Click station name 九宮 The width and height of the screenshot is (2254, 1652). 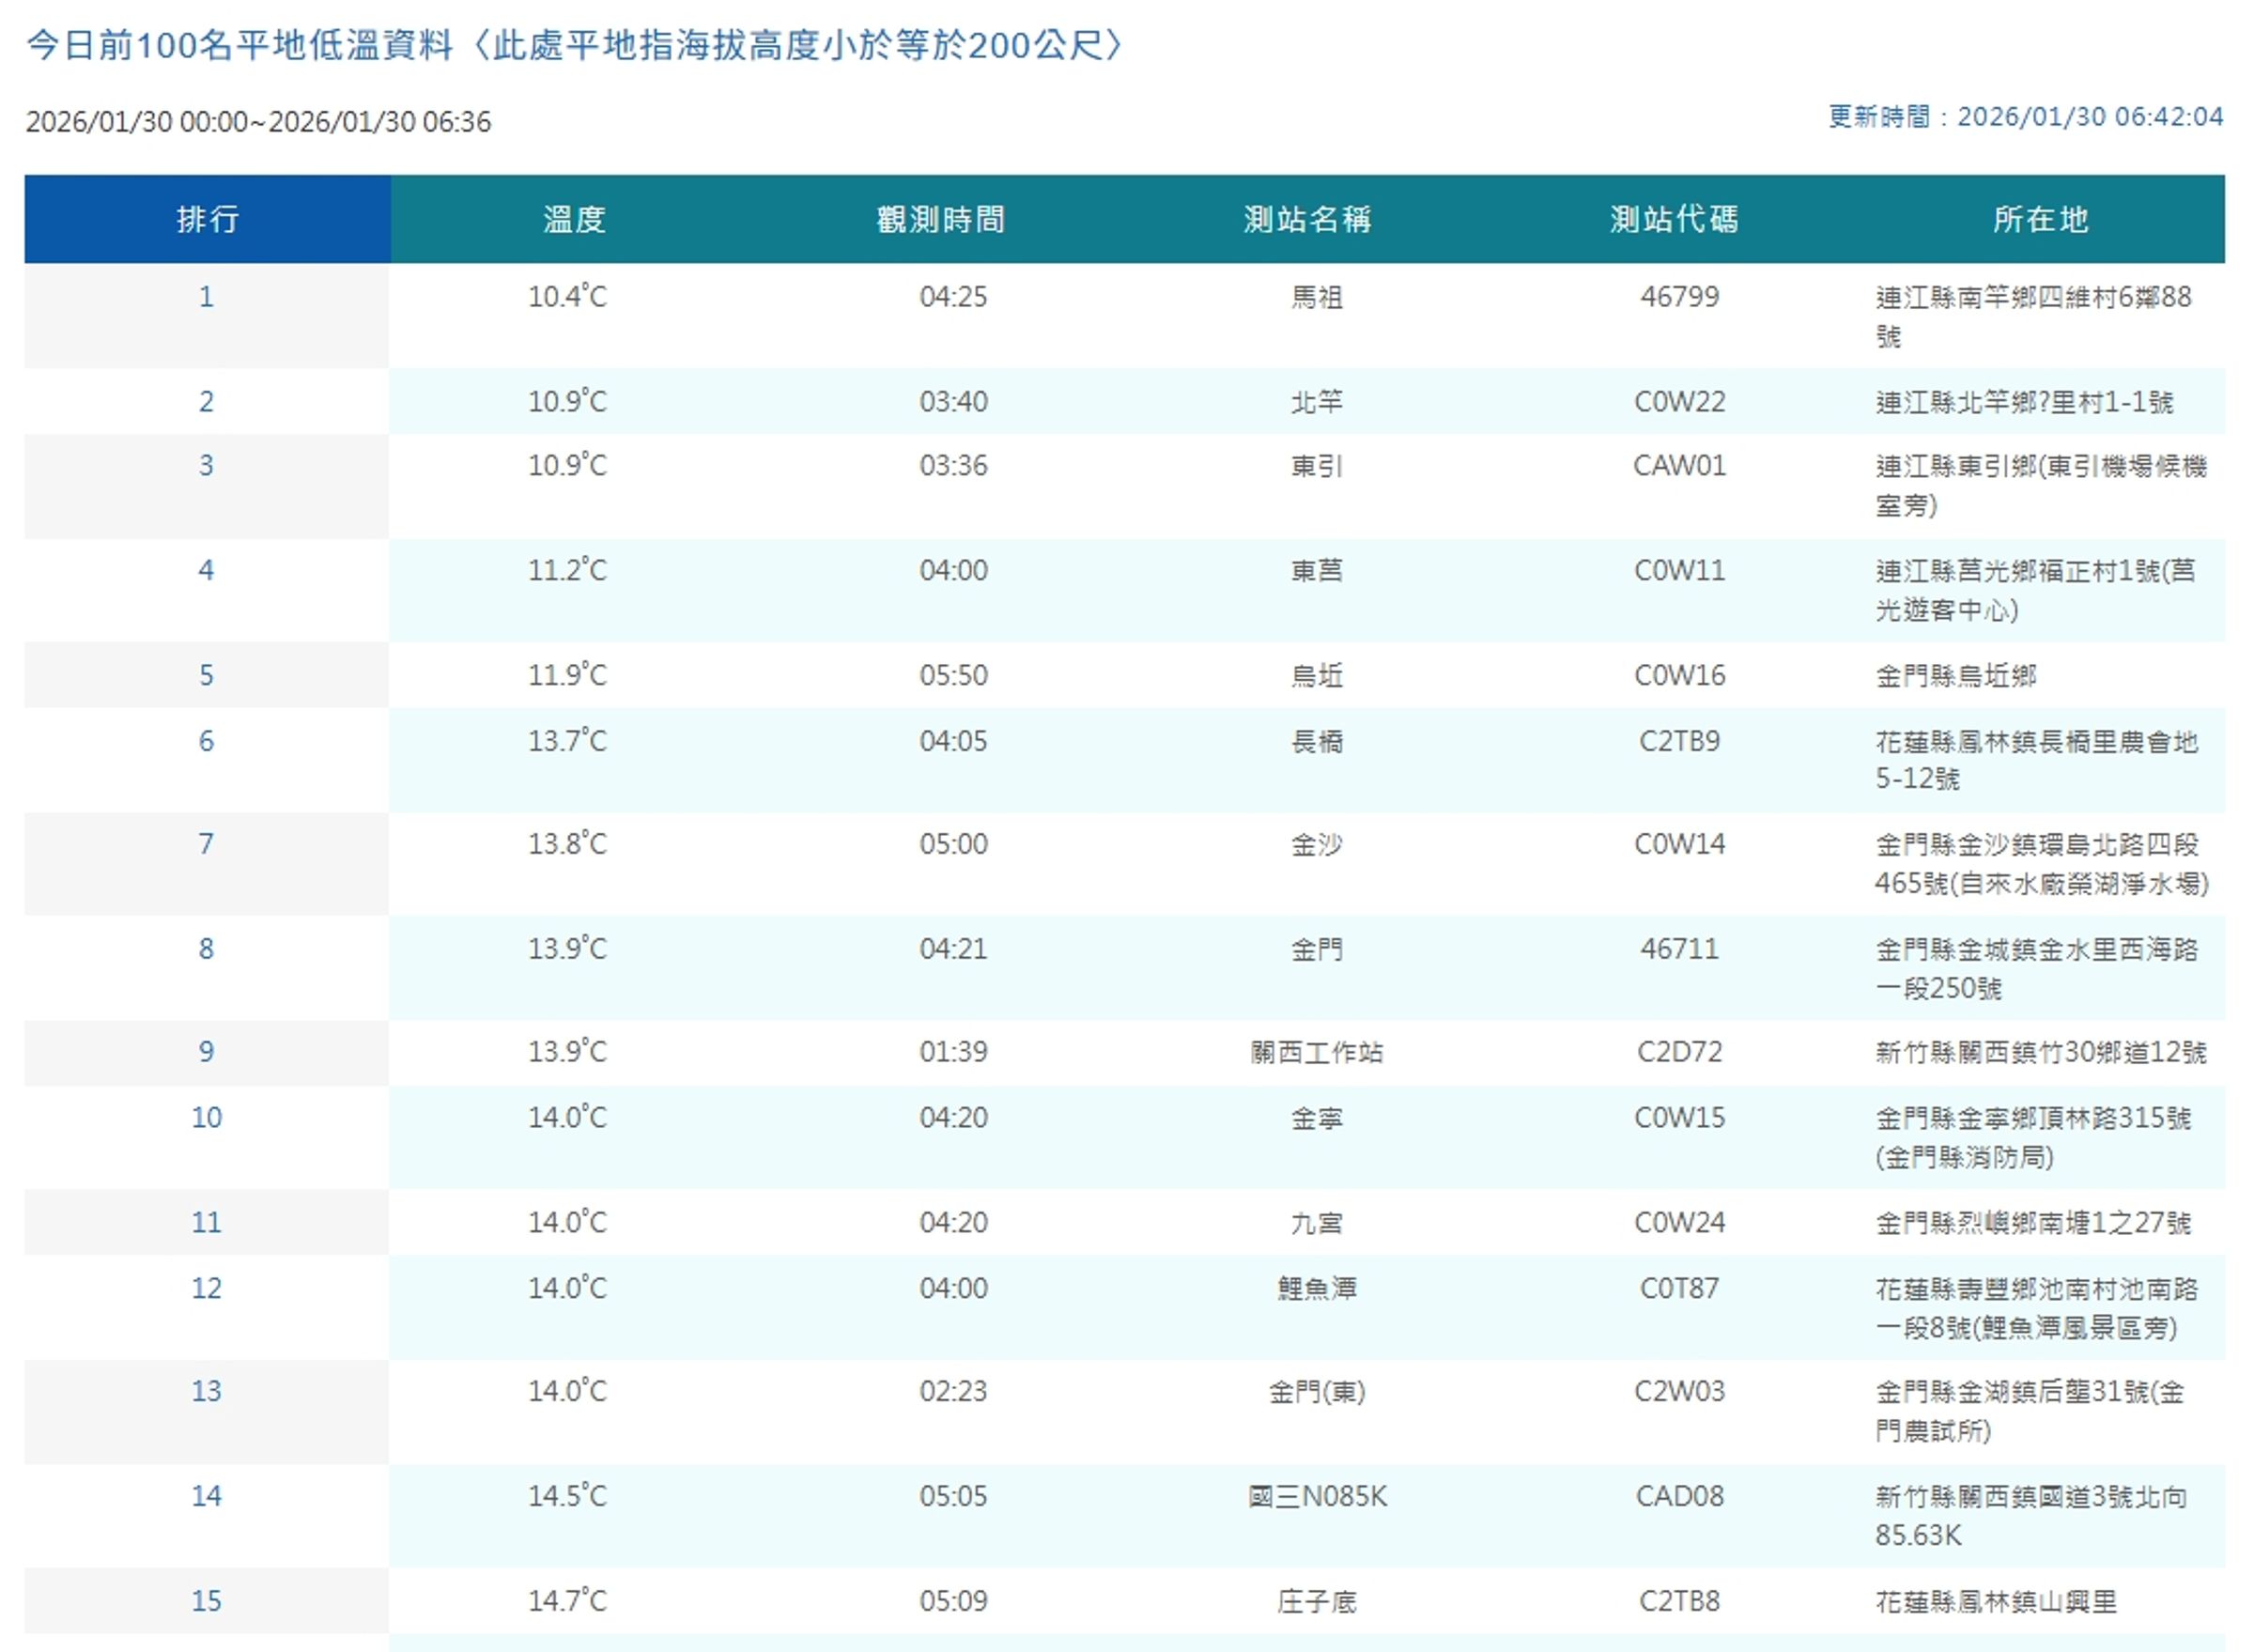[x=1316, y=1223]
